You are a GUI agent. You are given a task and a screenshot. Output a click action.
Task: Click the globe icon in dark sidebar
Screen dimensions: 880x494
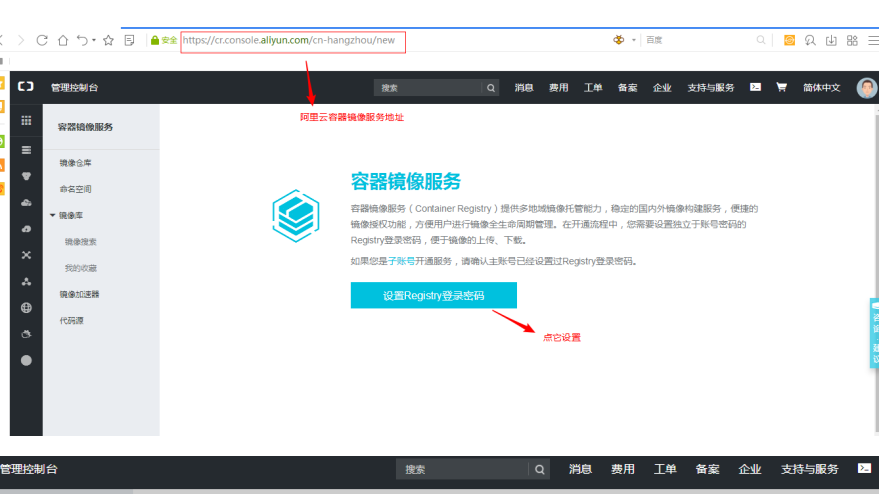click(26, 308)
